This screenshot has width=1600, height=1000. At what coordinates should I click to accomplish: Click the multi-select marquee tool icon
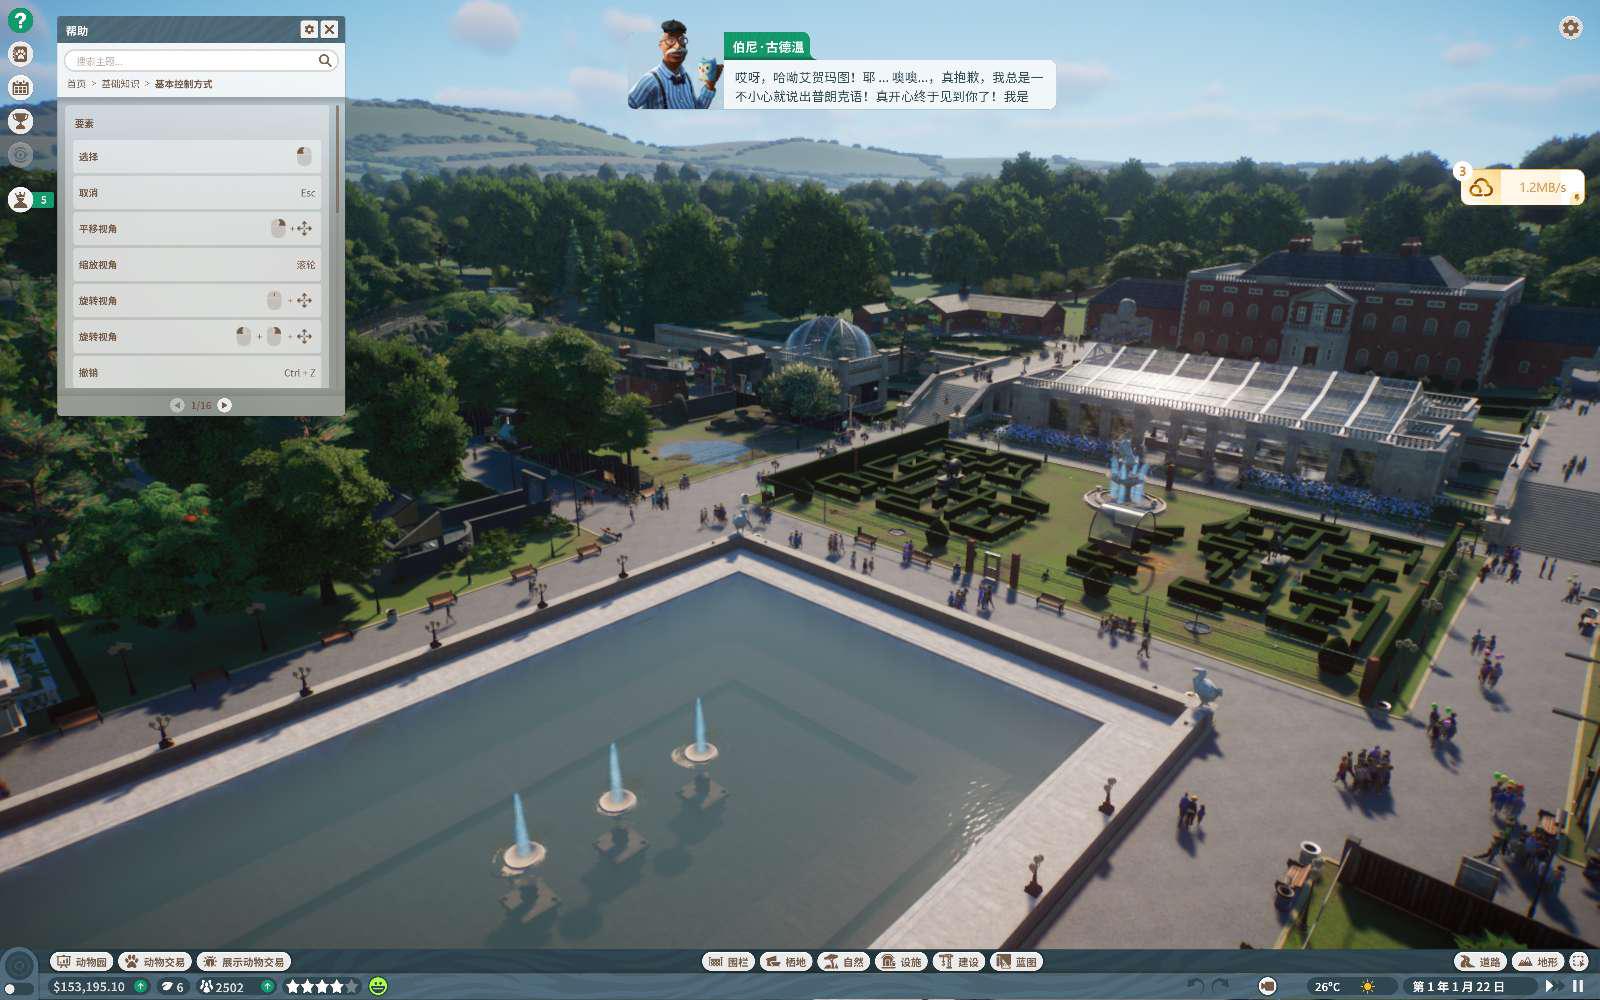pyautogui.click(x=1579, y=962)
